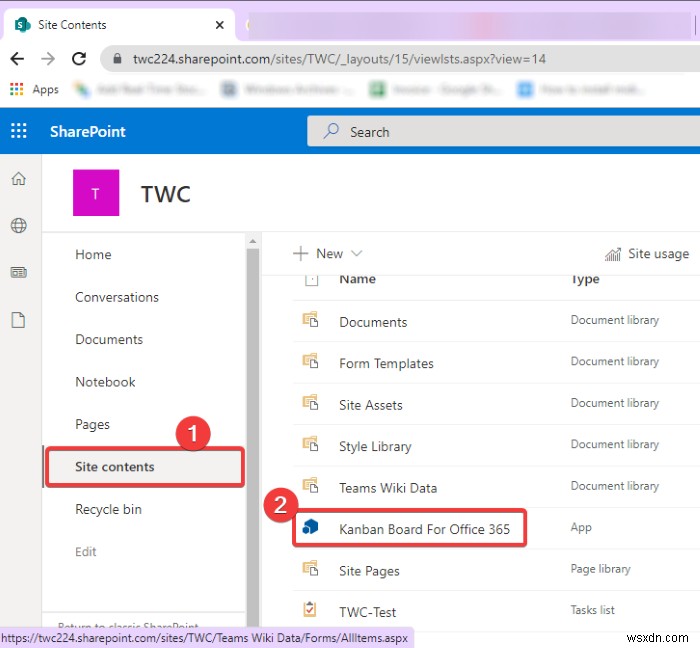Viewport: 700px width, 648px height.
Task: Open Conversations in site navigation
Action: point(117,297)
